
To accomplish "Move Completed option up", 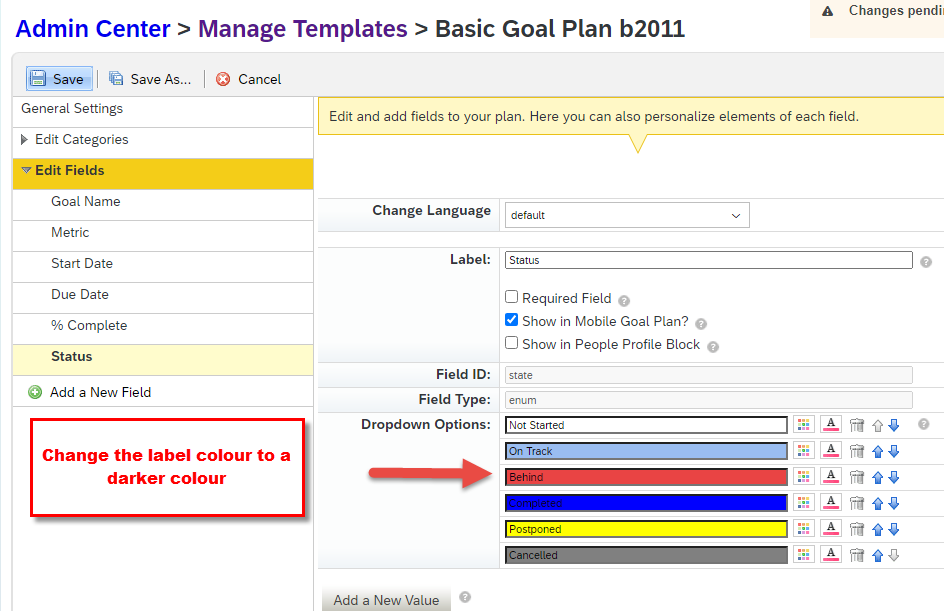I will pos(878,503).
